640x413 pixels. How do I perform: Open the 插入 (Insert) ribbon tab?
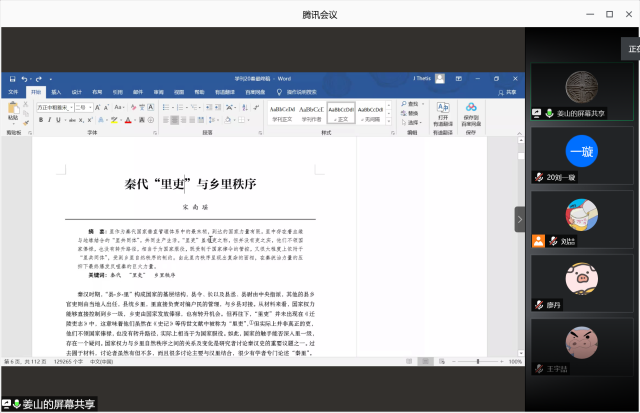pos(55,91)
